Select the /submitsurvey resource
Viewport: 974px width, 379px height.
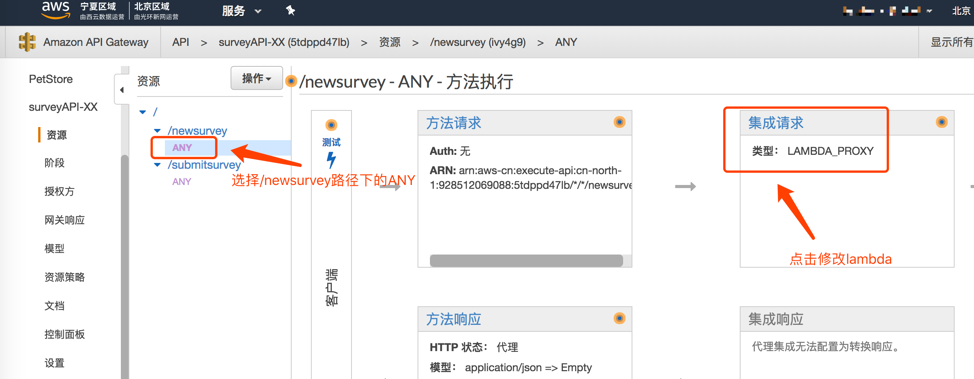coord(204,165)
